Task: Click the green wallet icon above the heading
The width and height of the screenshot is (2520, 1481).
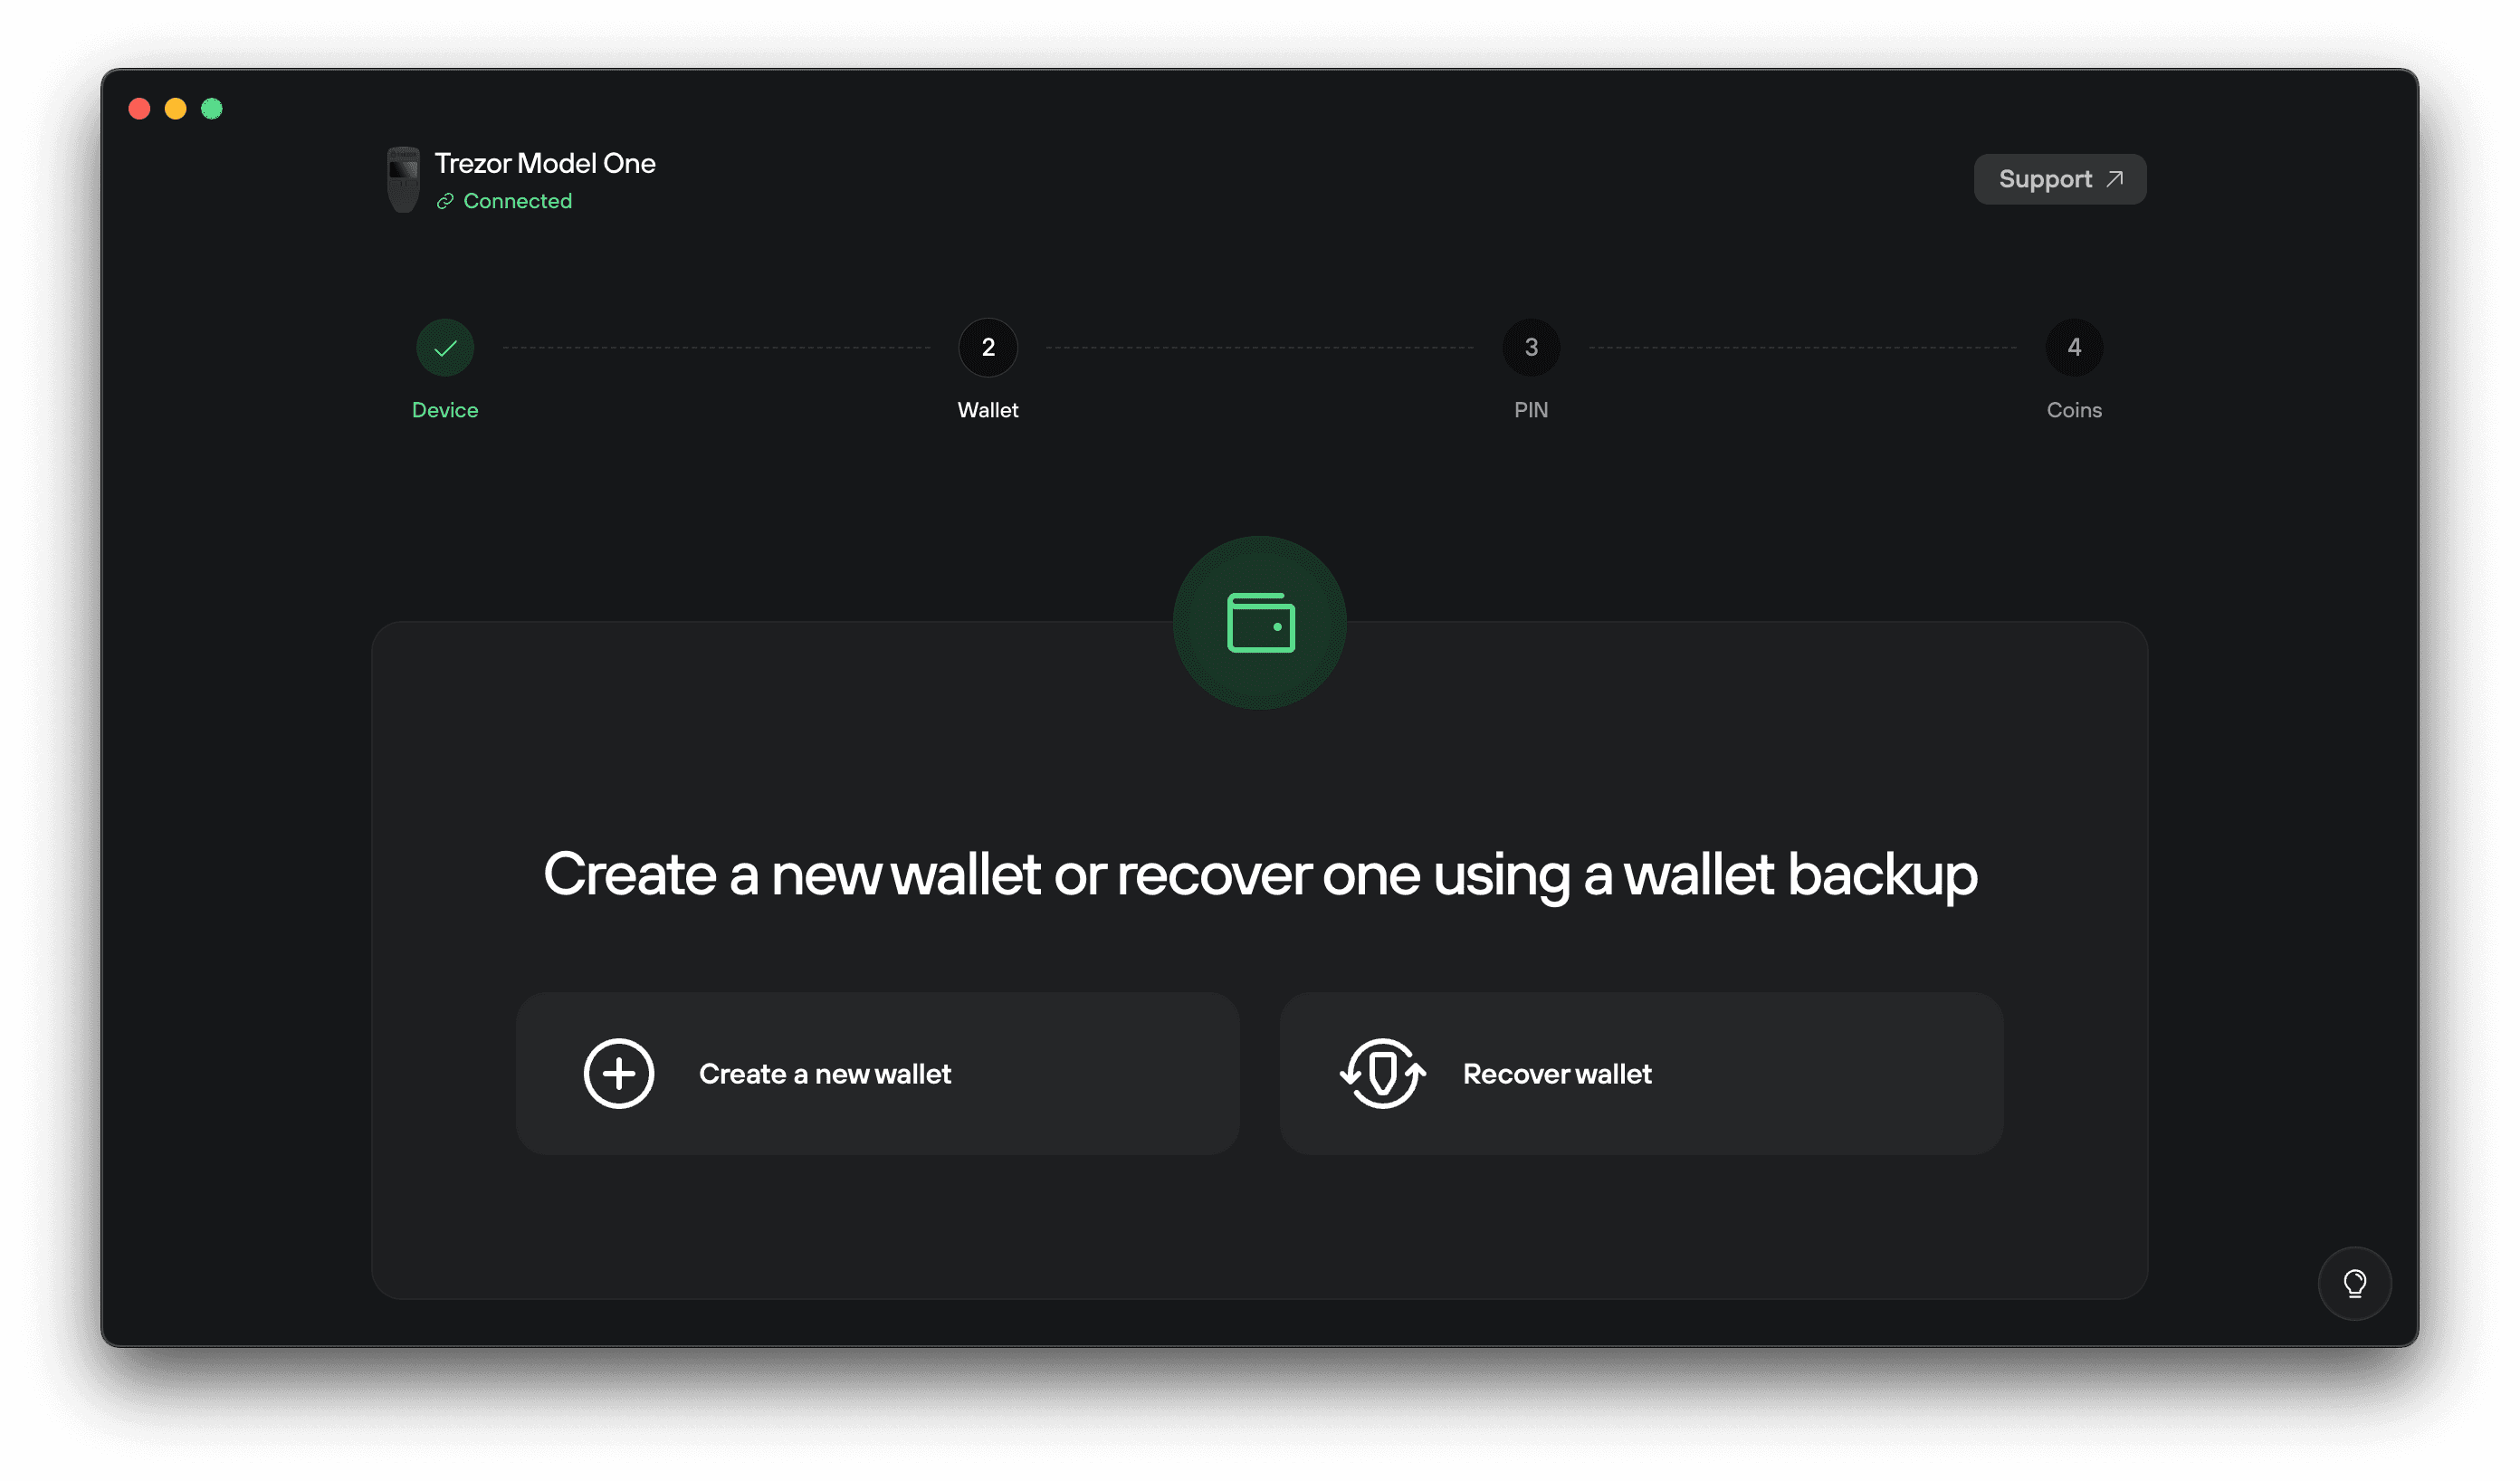Action: 1260,622
